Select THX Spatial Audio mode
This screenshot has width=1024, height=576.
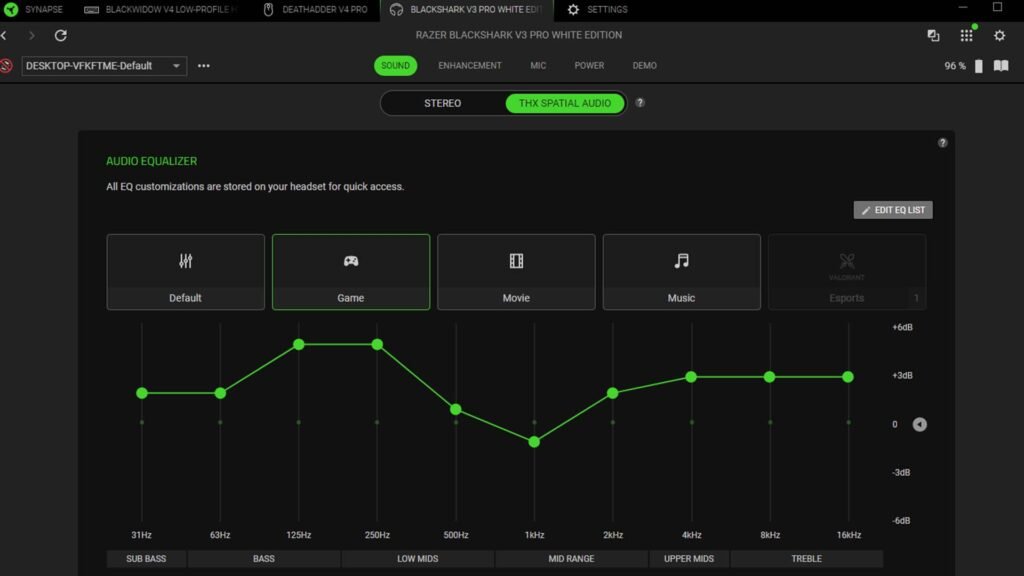click(x=565, y=103)
